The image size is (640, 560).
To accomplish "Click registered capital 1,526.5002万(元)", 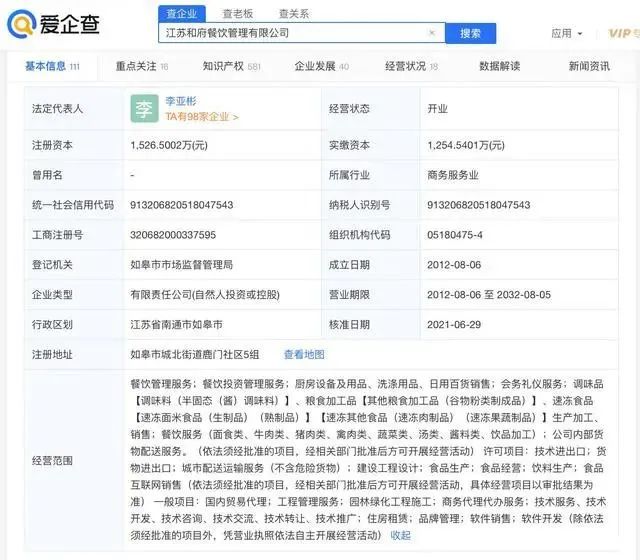I will click(x=169, y=145).
